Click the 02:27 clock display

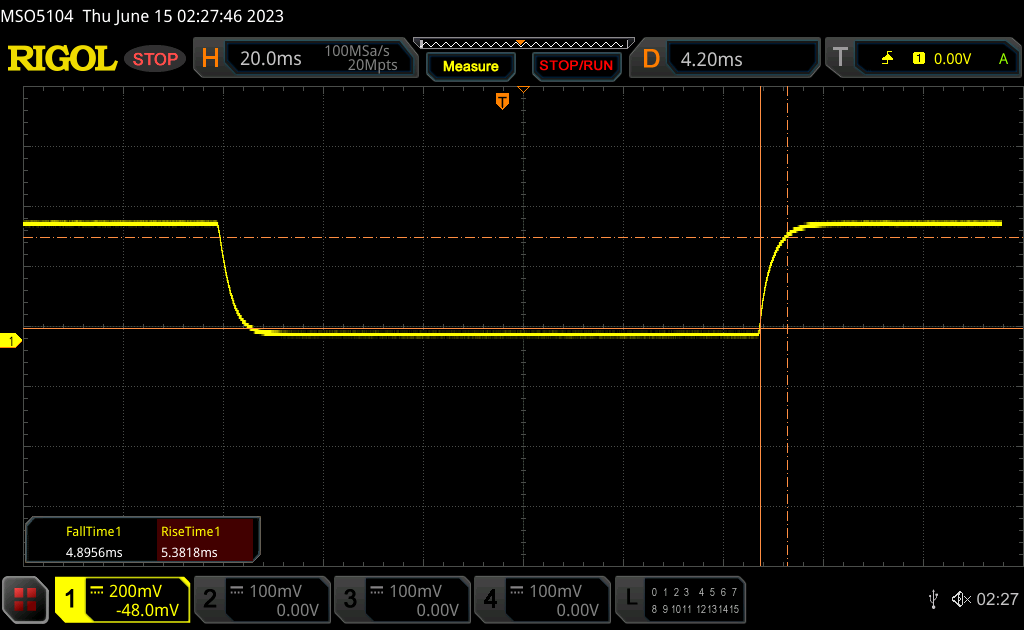(x=997, y=599)
